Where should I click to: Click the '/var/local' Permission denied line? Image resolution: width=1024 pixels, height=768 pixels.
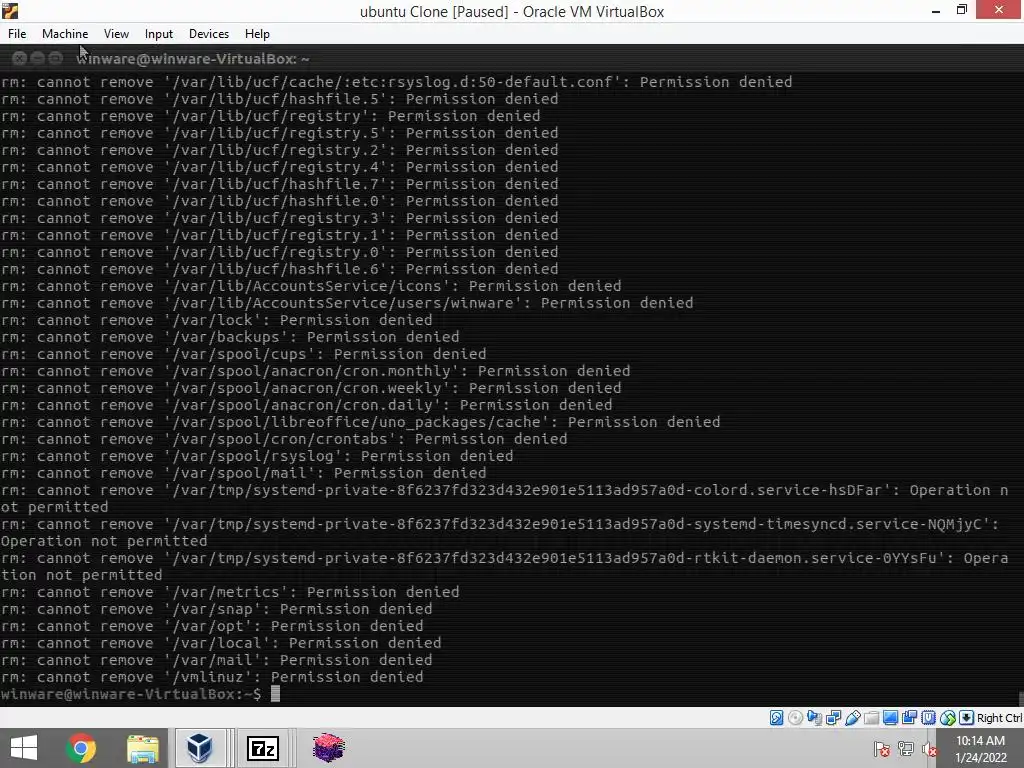(221, 643)
